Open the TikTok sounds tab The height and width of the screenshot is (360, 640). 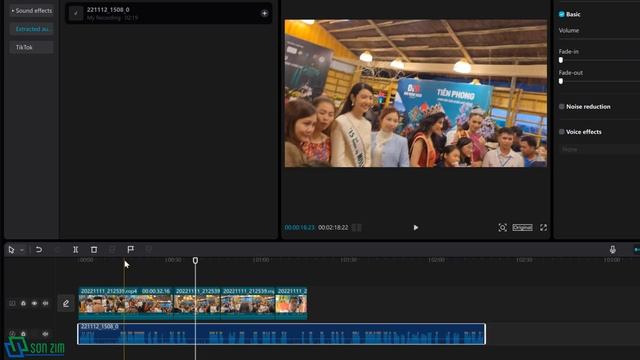click(x=31, y=47)
